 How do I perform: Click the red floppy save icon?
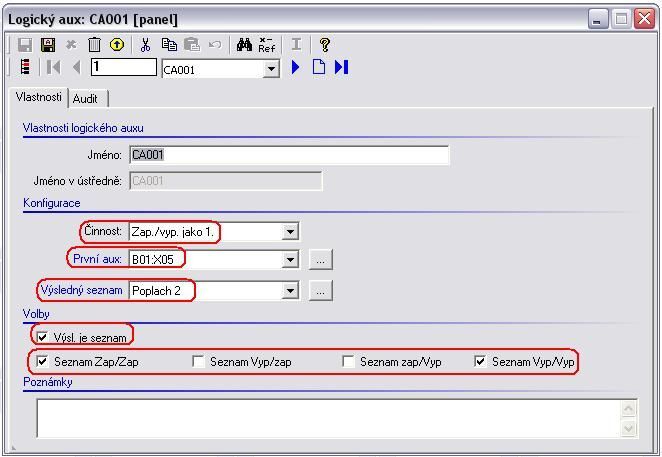[x=47, y=45]
